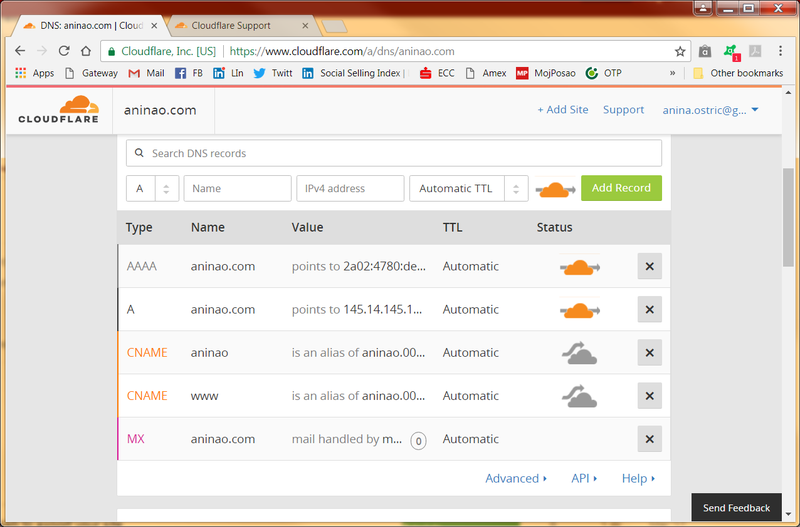The height and width of the screenshot is (527, 800).
Task: Toggle grey cloud for www CNAME record
Action: pos(579,396)
